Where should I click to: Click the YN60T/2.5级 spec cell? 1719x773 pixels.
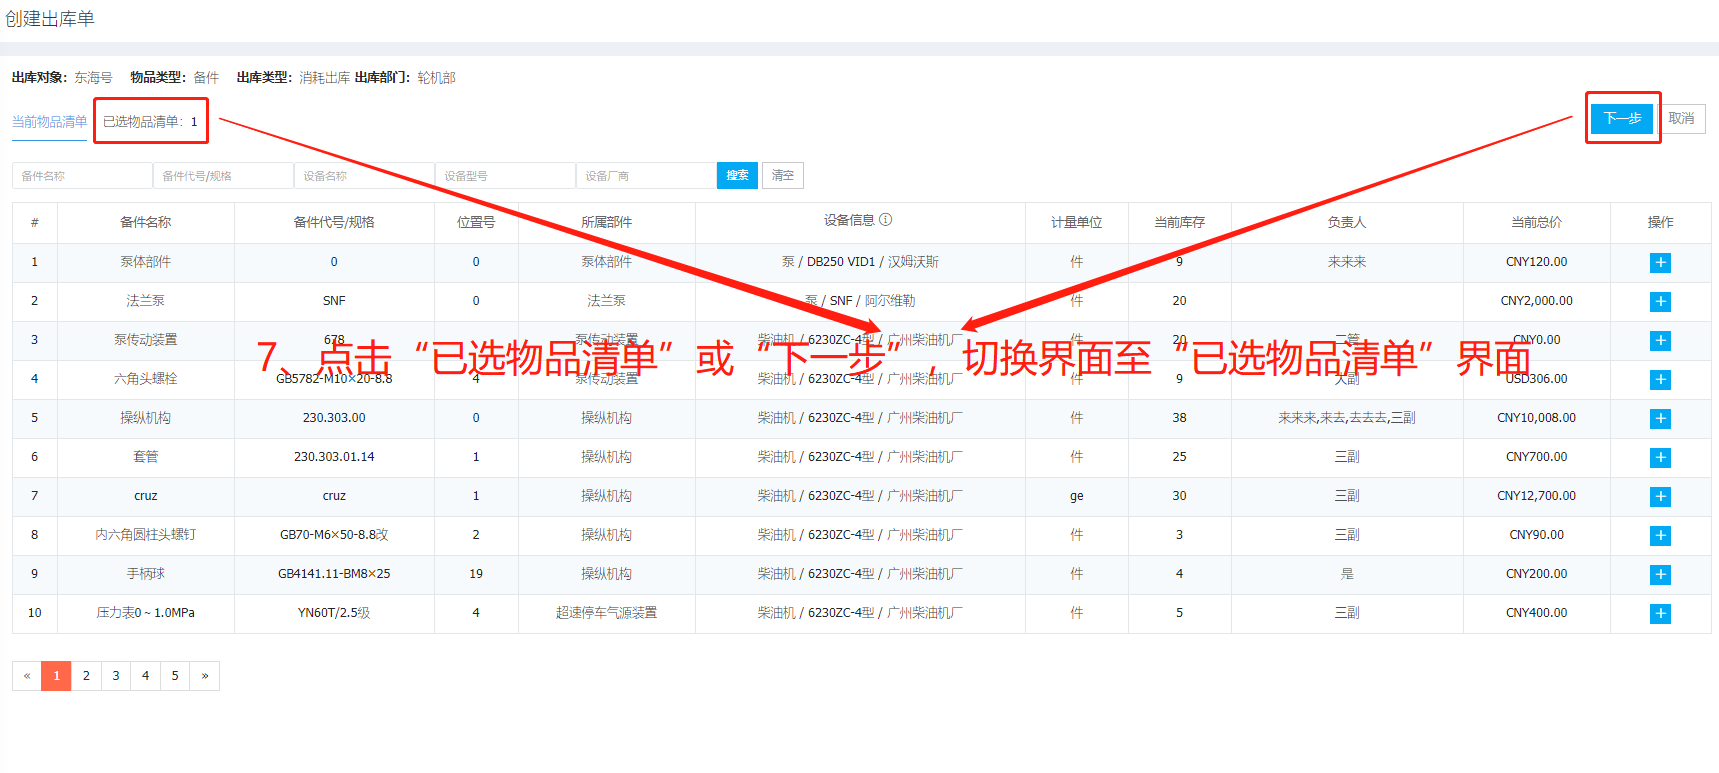[334, 613]
